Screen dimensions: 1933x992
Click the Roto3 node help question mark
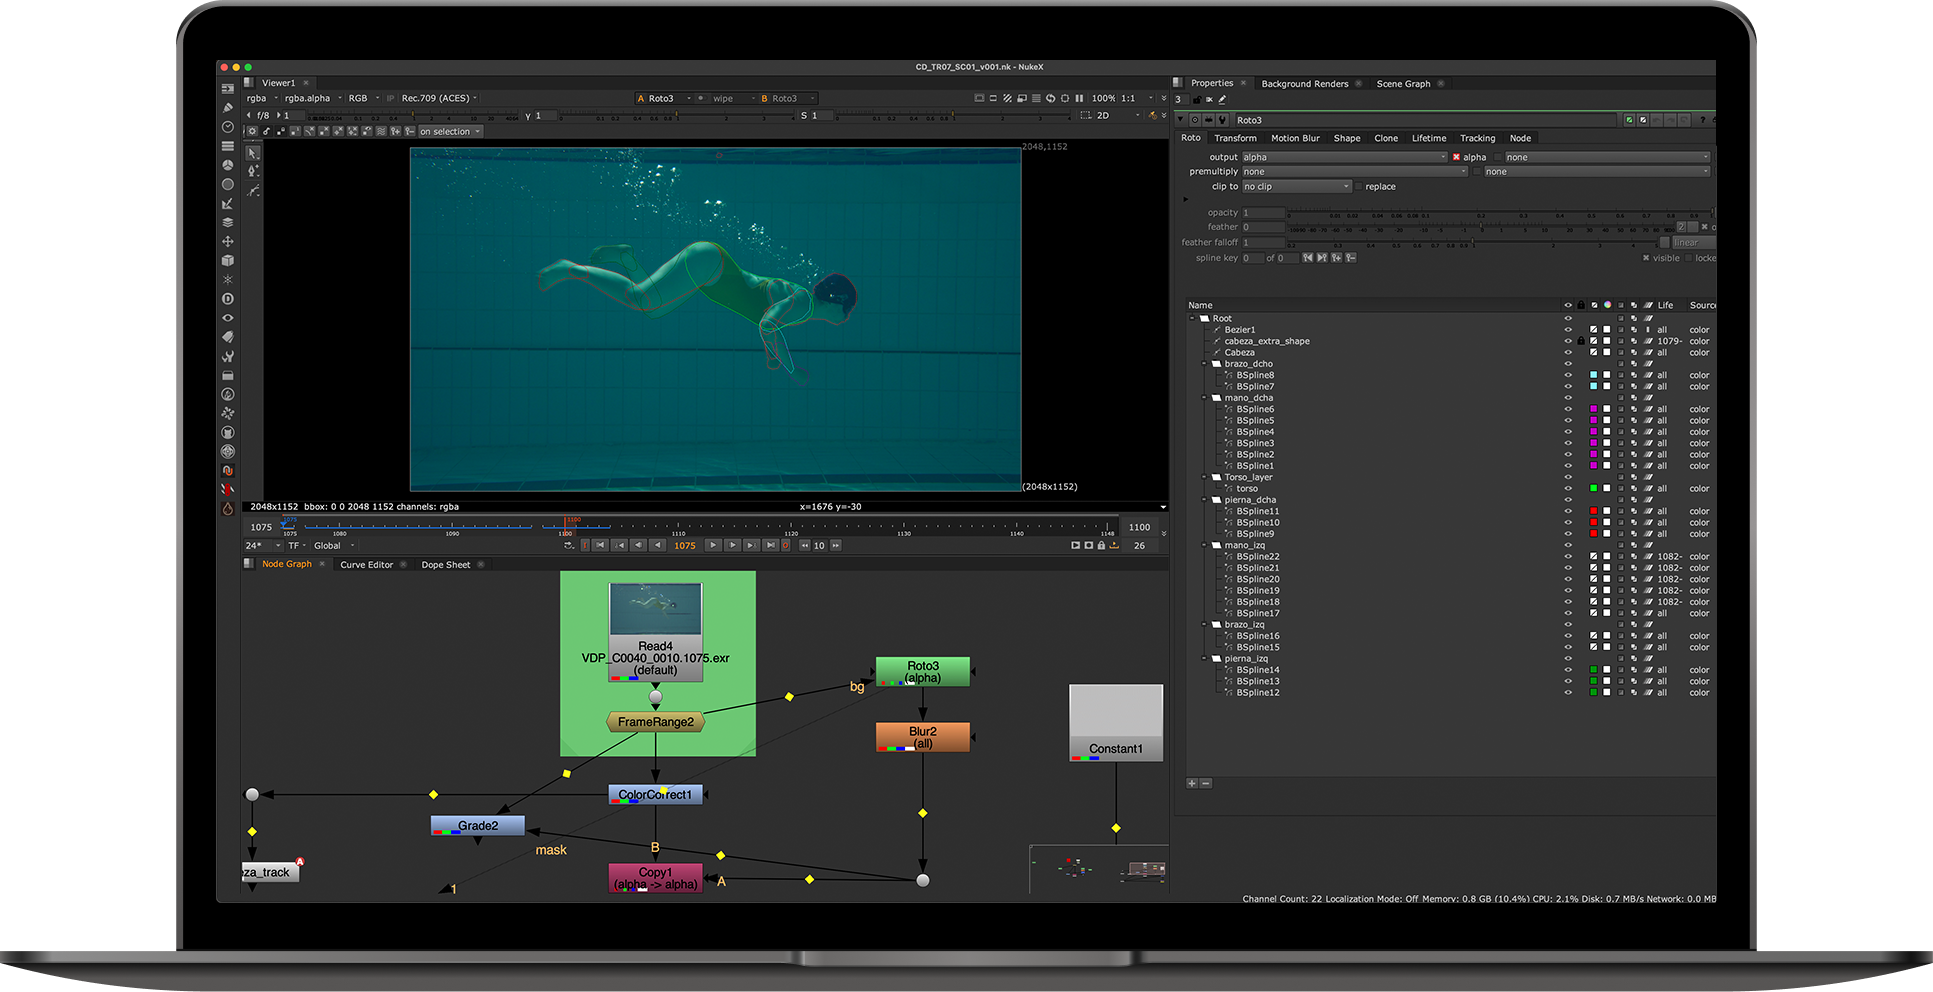click(x=1702, y=120)
